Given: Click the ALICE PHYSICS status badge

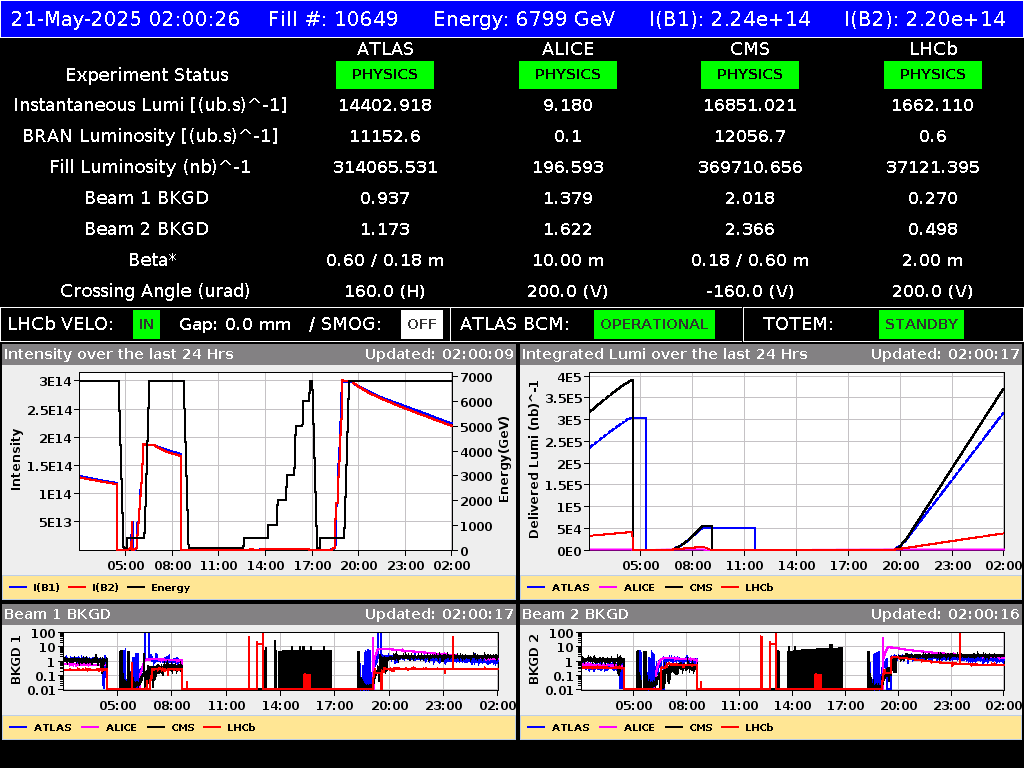Looking at the screenshot, I should coord(568,74).
